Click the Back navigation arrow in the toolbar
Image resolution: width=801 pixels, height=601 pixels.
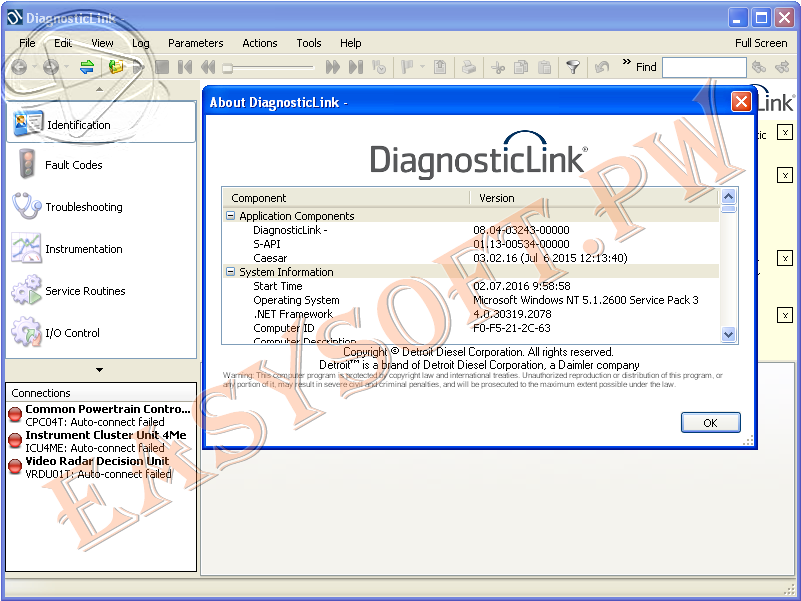pos(19,67)
